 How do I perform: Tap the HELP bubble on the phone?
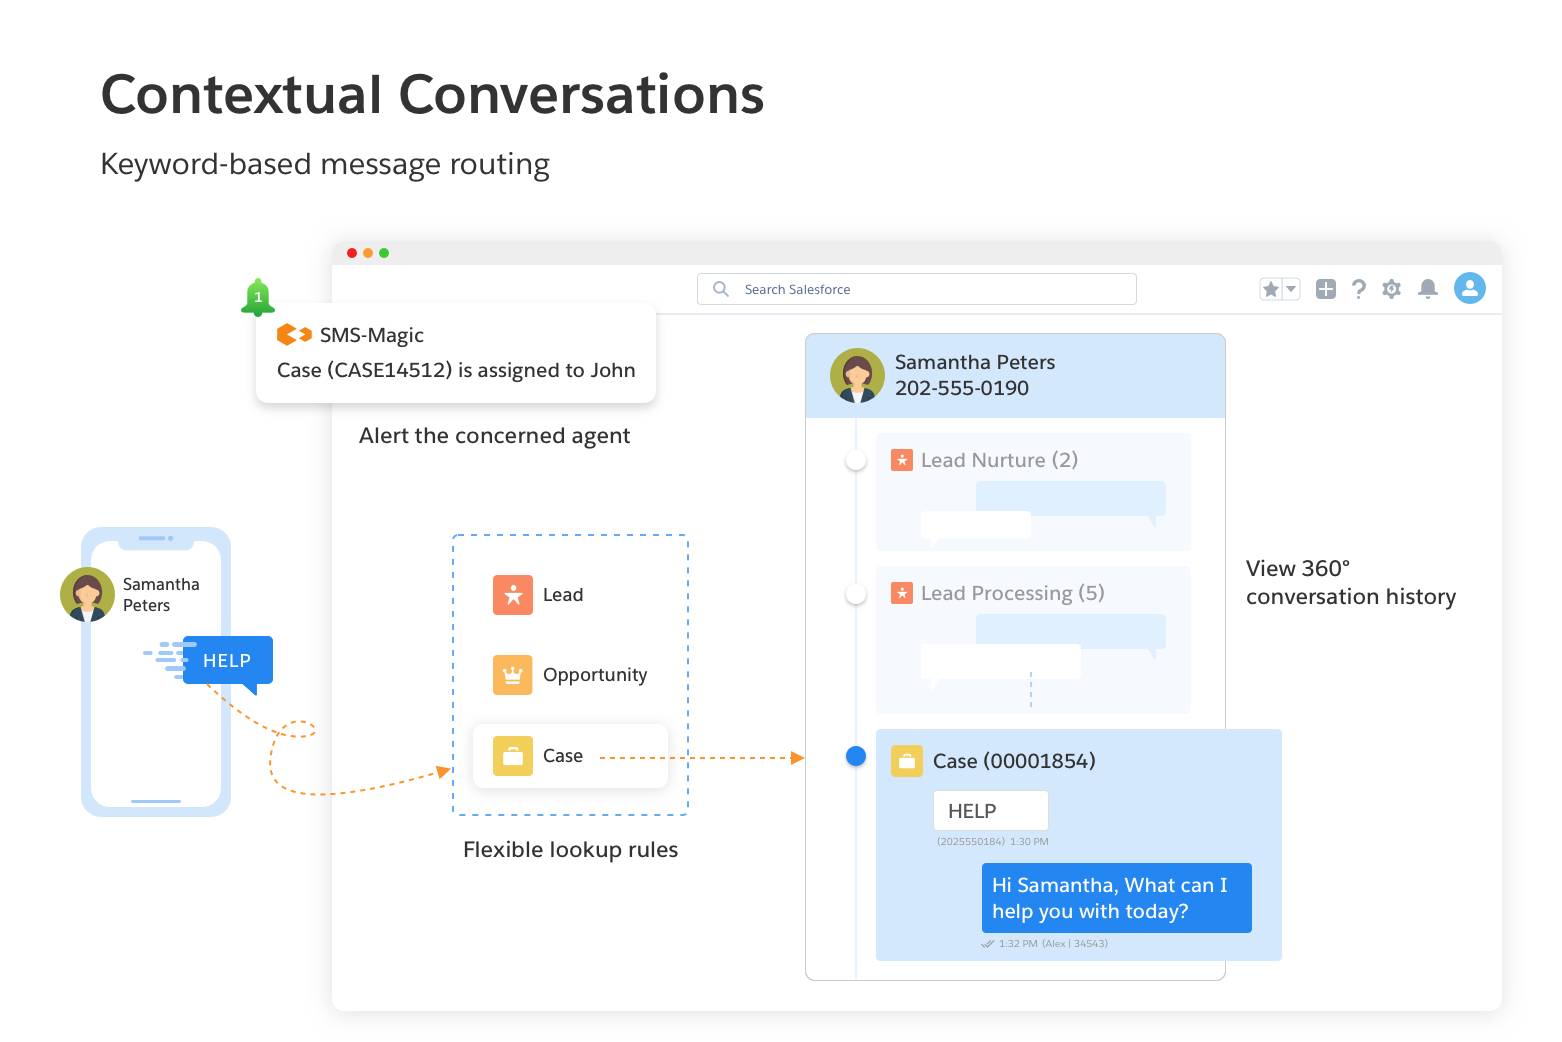tap(228, 662)
